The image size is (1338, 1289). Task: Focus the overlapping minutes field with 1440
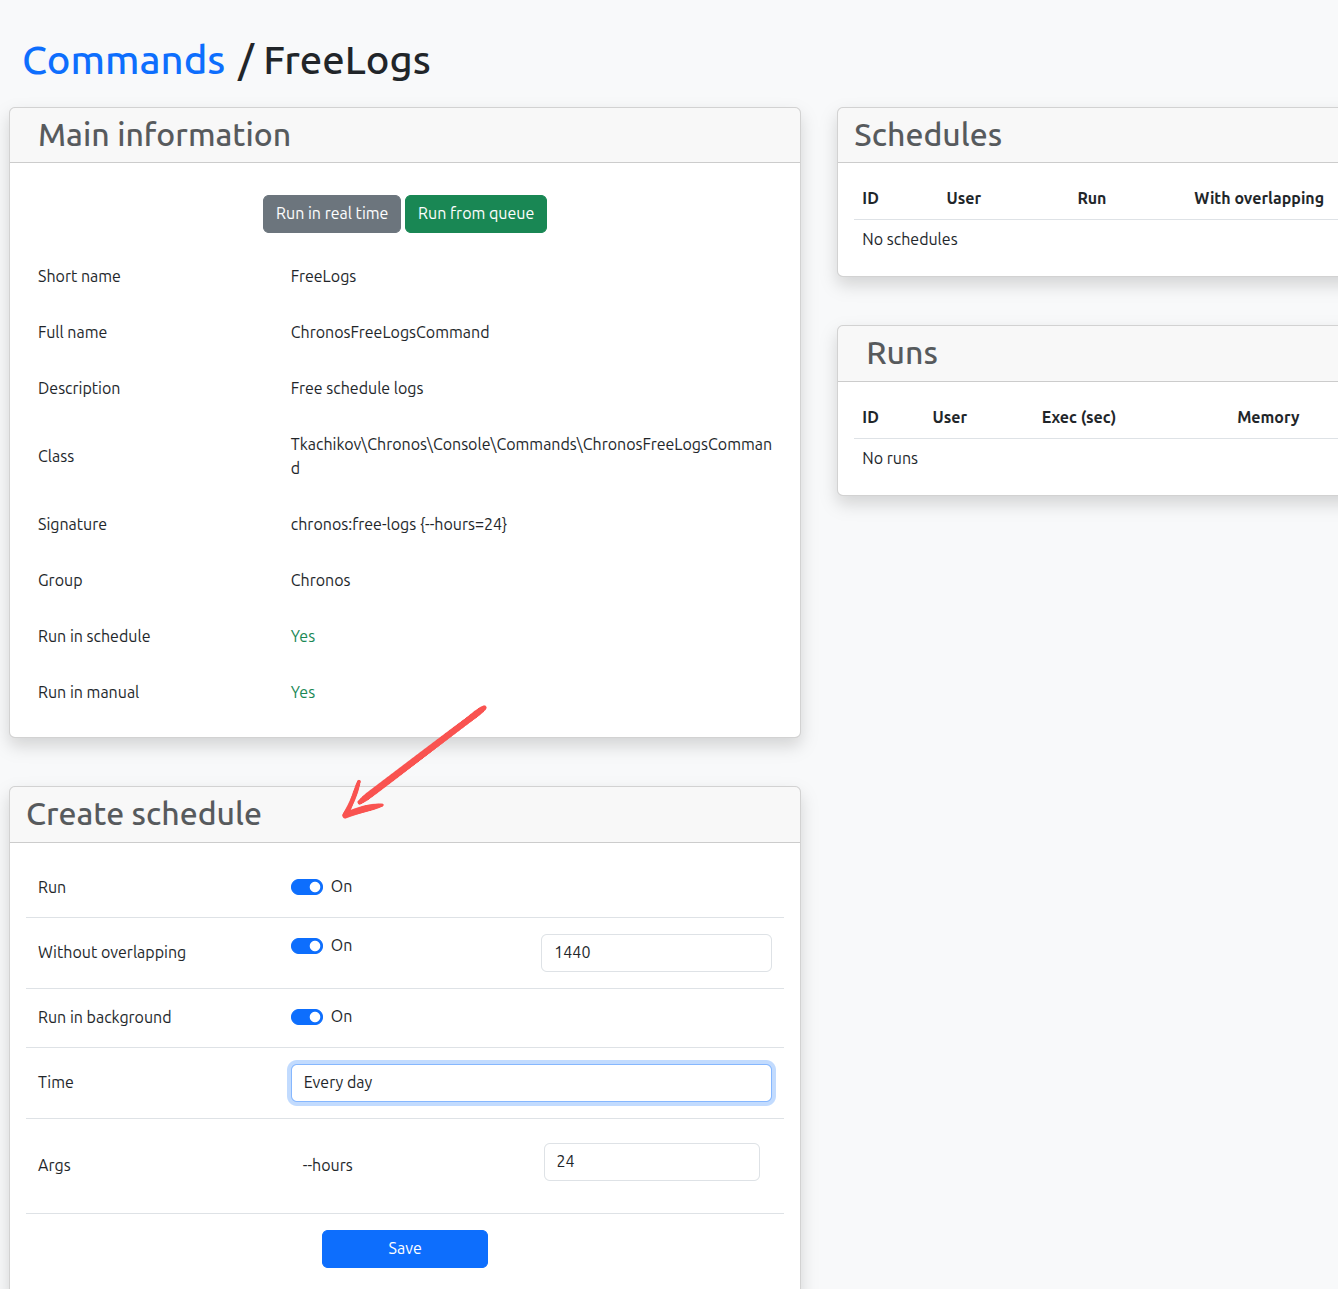tap(655, 953)
